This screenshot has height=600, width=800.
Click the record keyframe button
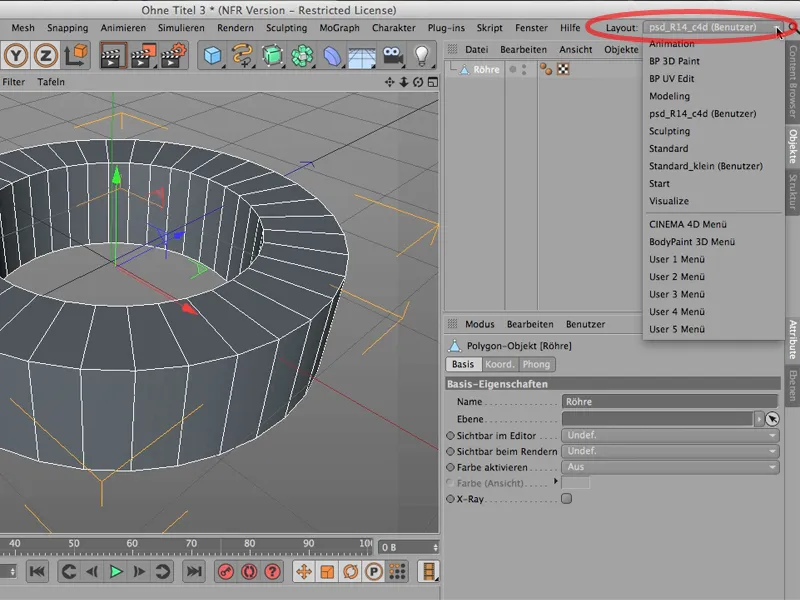(x=226, y=571)
